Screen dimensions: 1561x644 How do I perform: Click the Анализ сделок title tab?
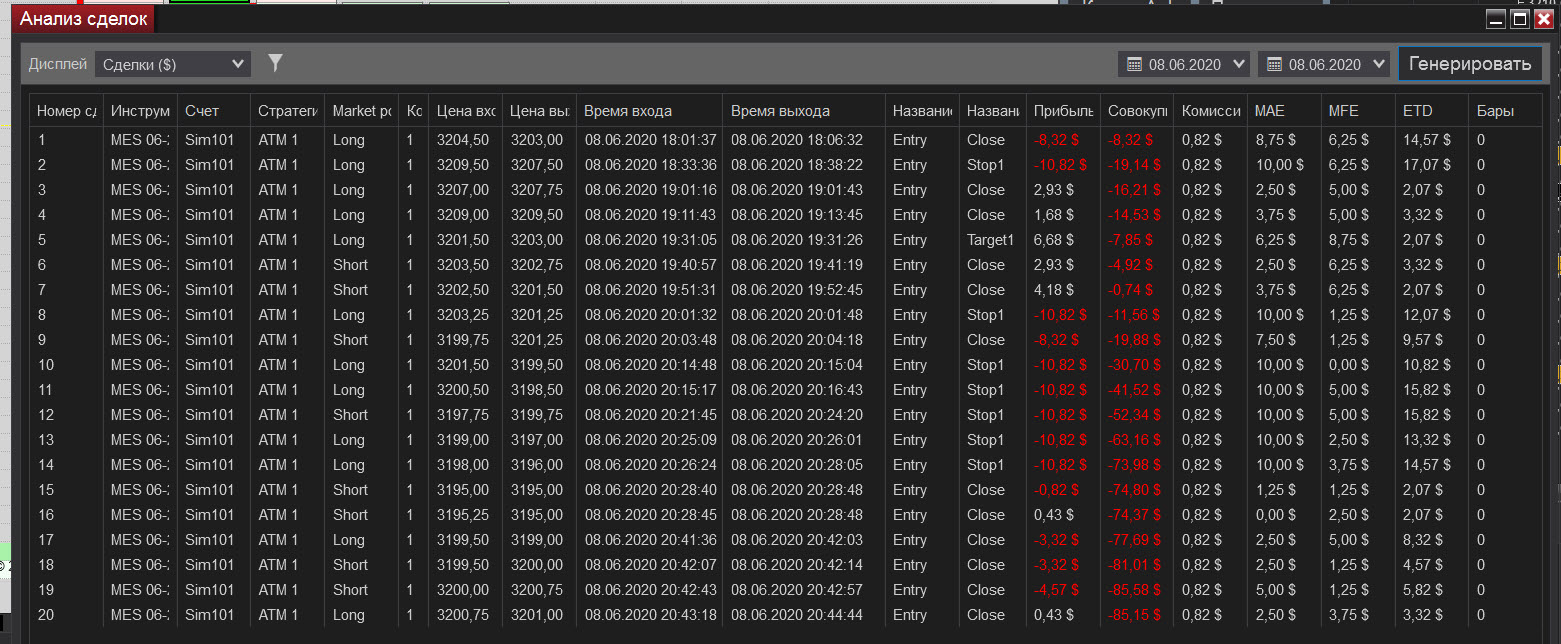(84, 19)
